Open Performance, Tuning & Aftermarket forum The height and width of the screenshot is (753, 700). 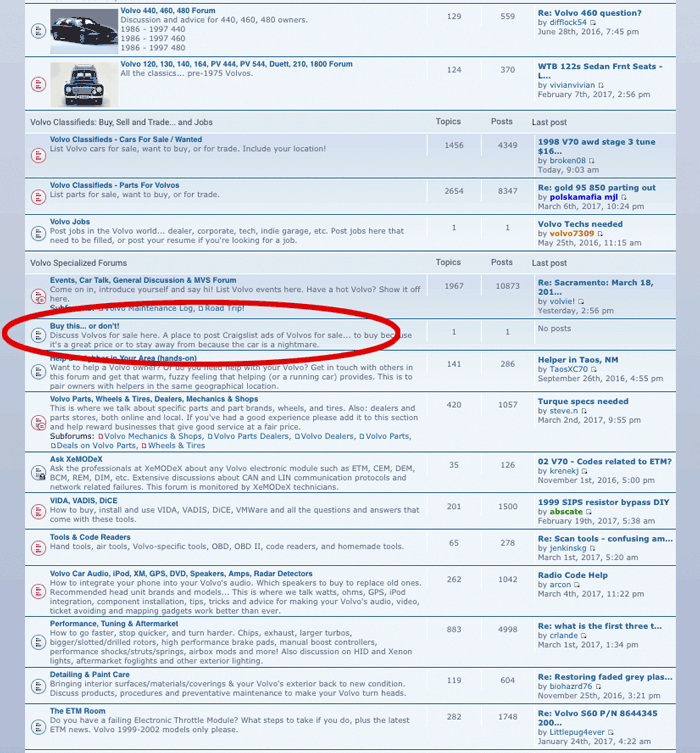(114, 623)
